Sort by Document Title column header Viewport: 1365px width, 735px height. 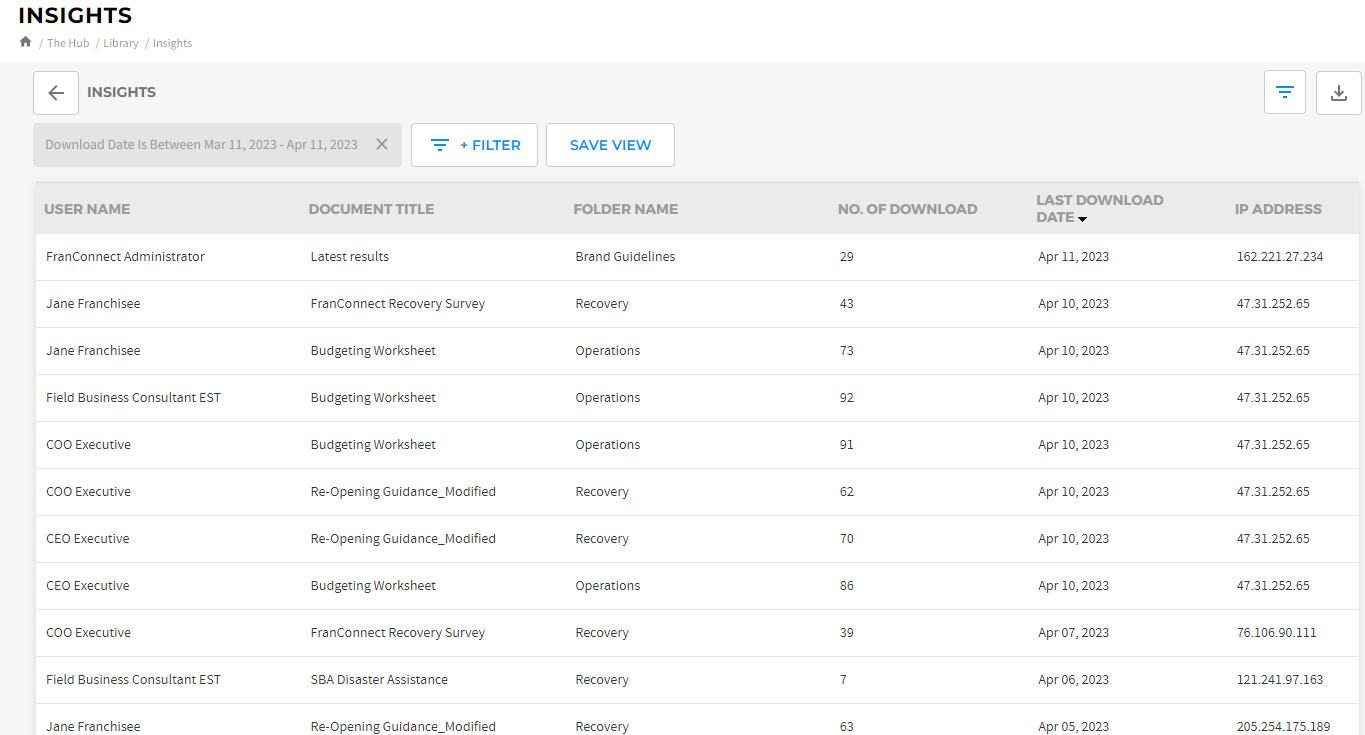tap(371, 209)
